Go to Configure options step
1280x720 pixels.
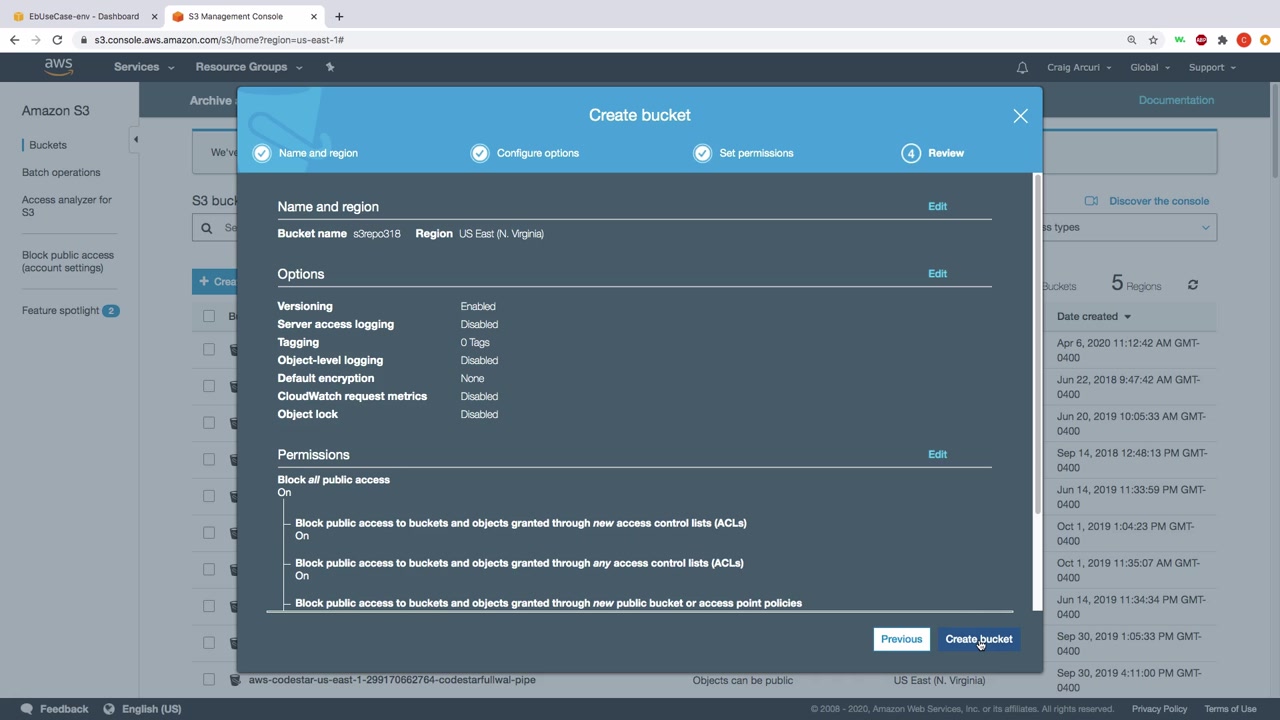tap(538, 153)
